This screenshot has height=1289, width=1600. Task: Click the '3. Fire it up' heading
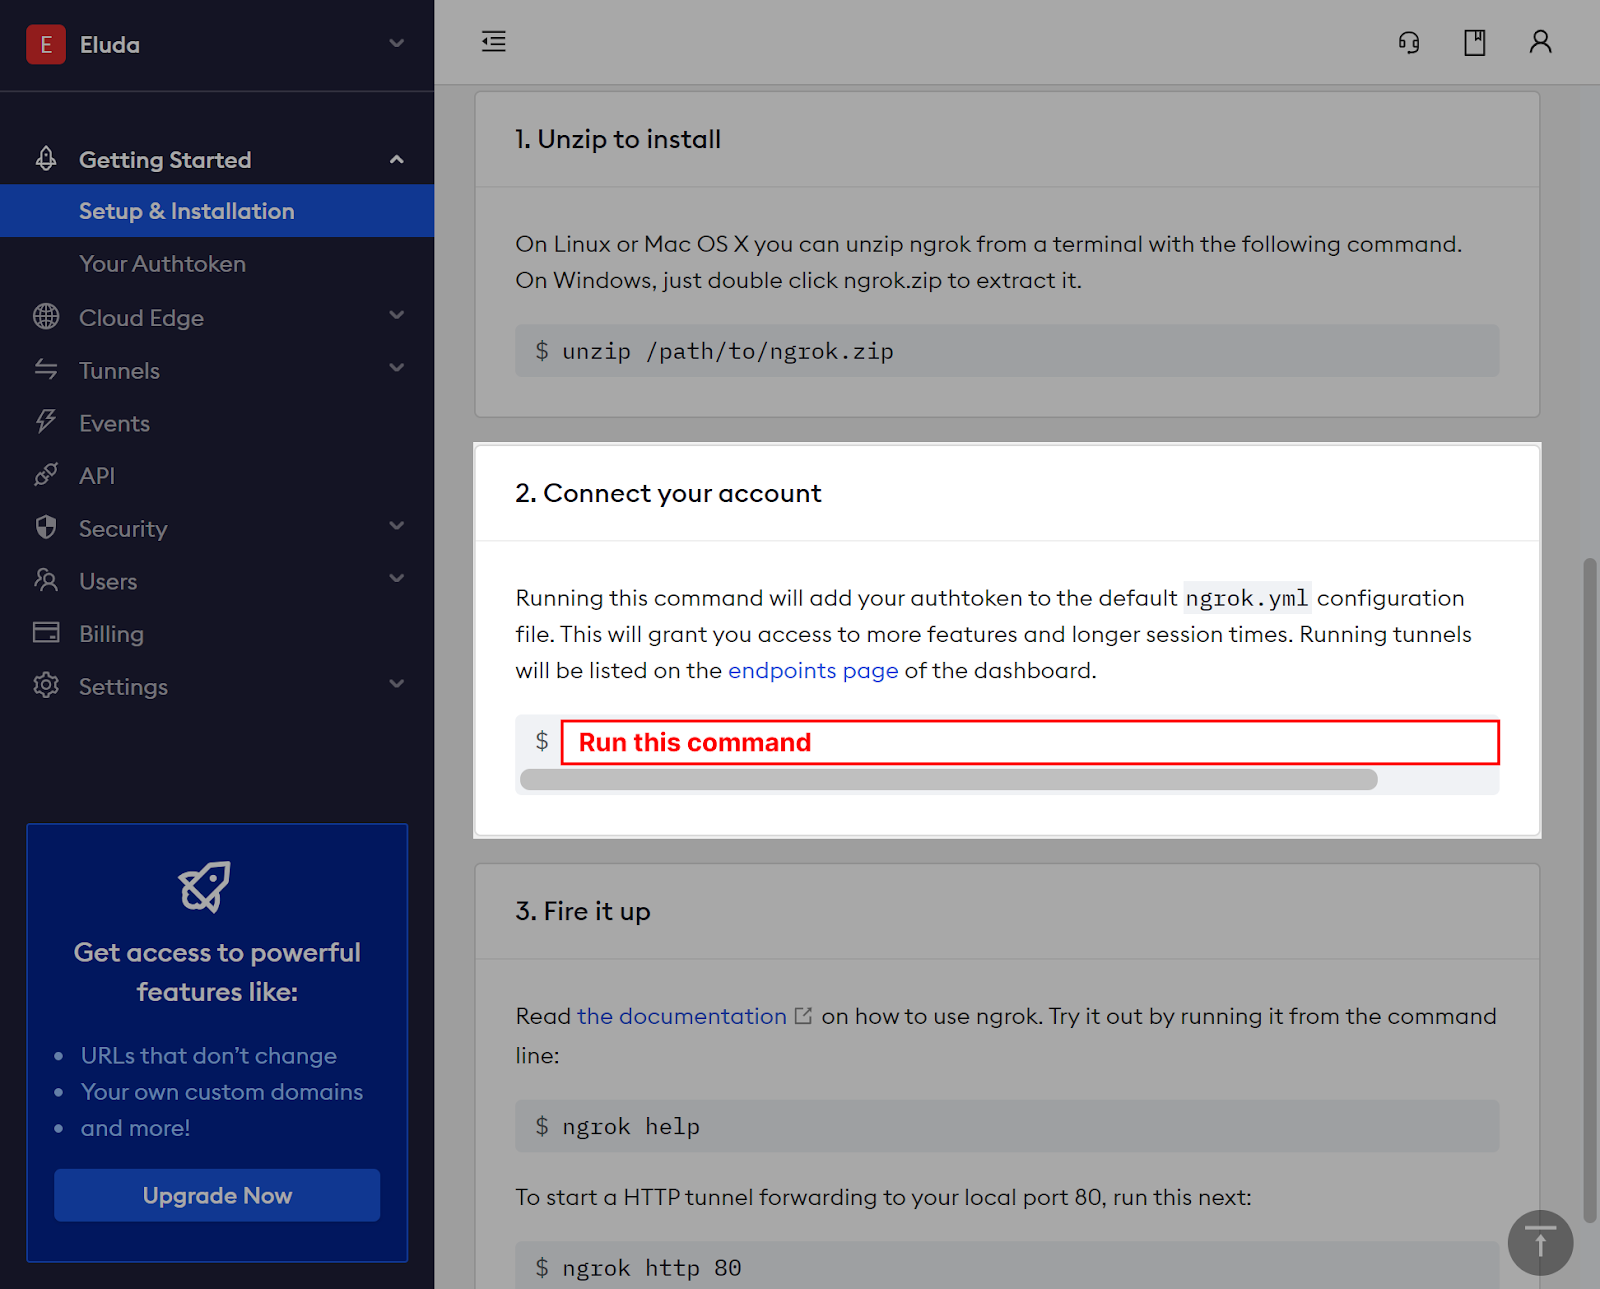tap(583, 911)
